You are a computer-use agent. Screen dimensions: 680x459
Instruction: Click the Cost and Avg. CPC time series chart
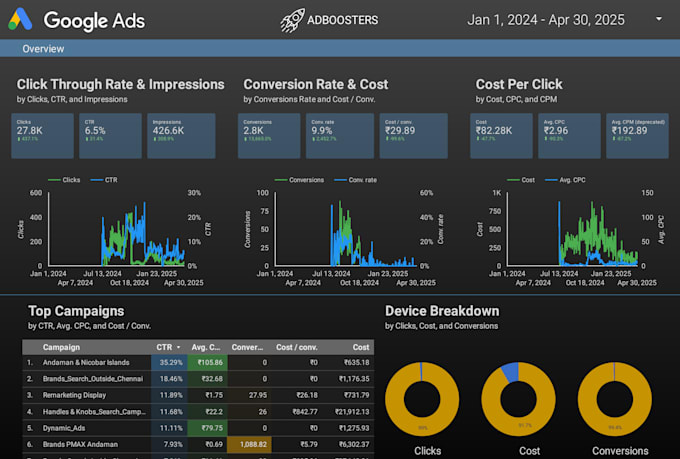571,230
